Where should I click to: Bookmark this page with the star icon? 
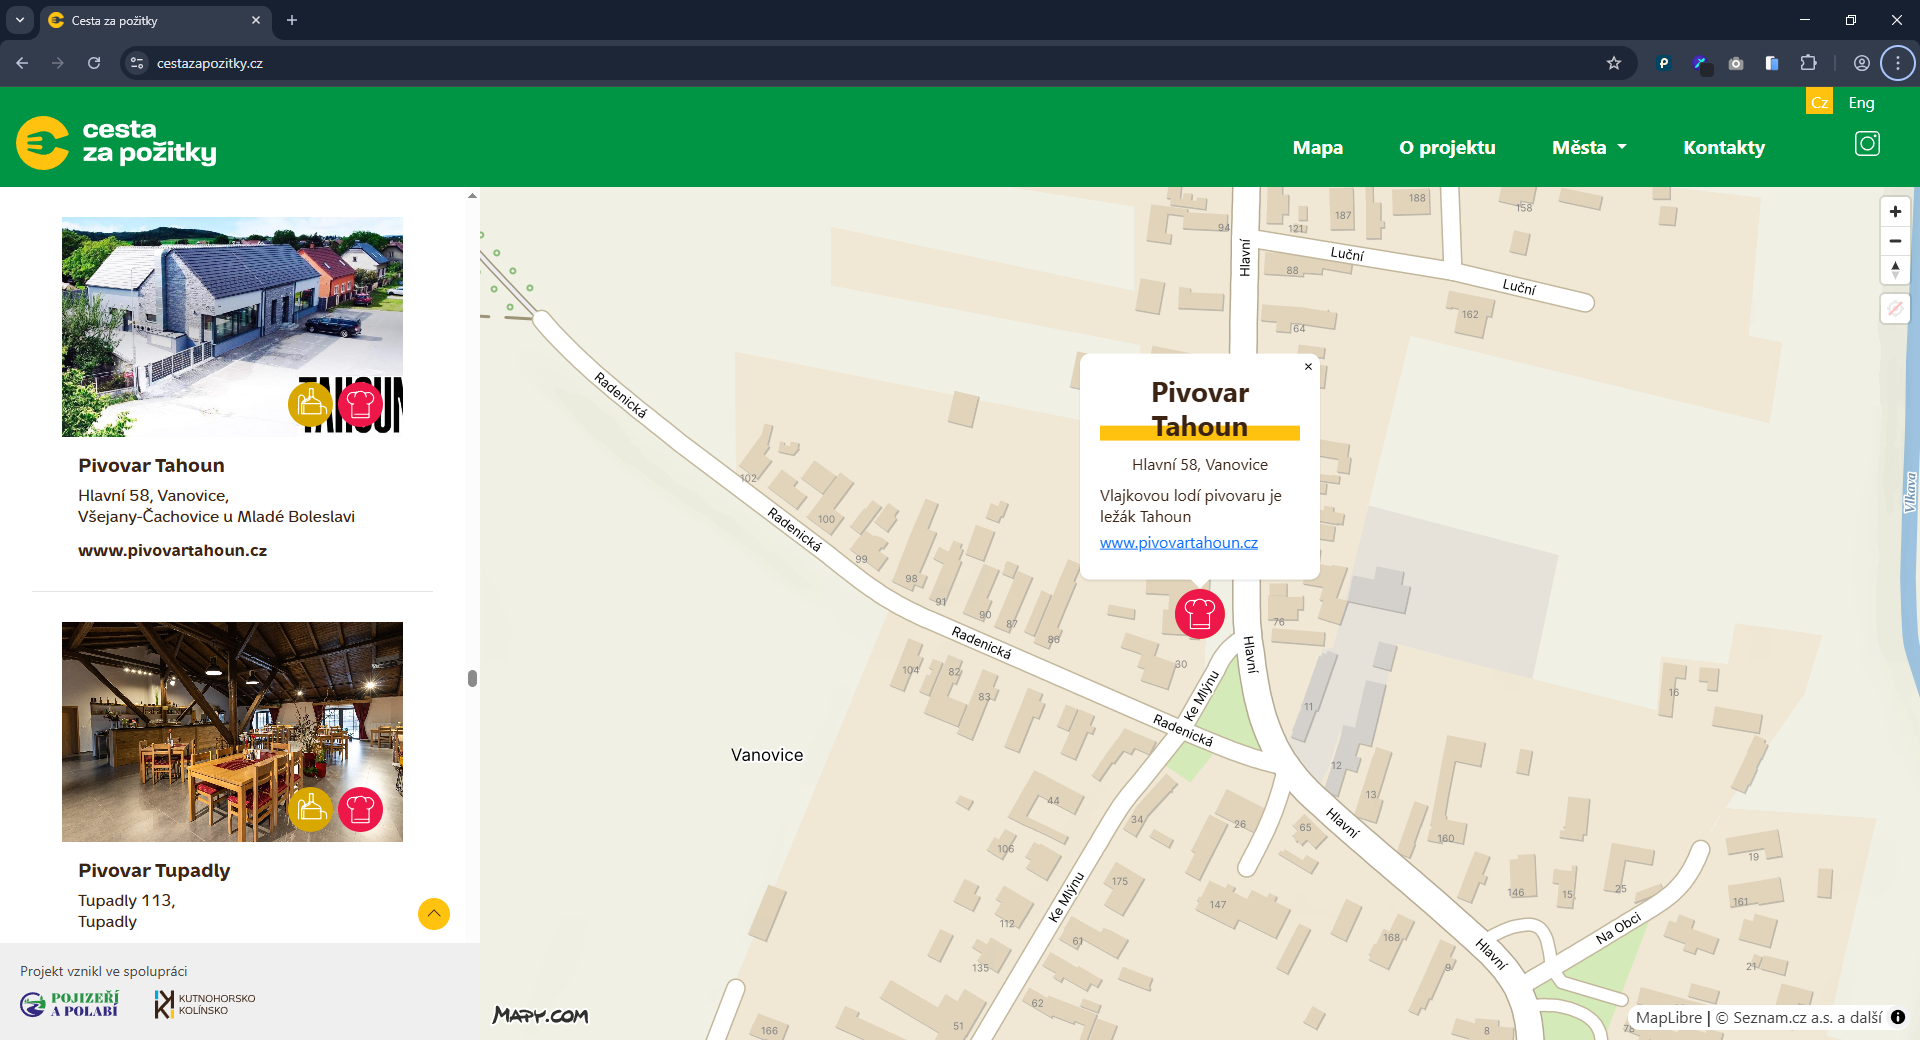coord(1613,63)
